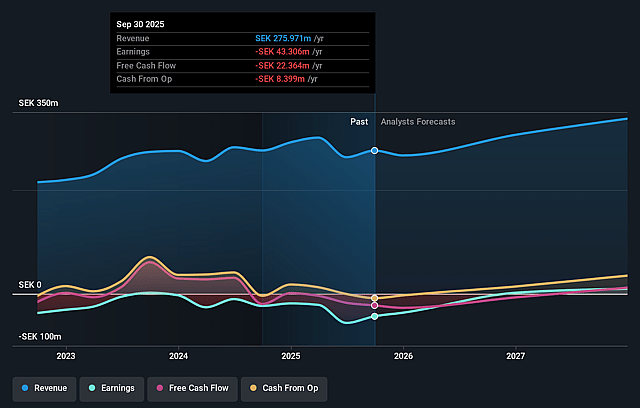Click the Past section label
This screenshot has height=408, width=640.
click(x=358, y=122)
